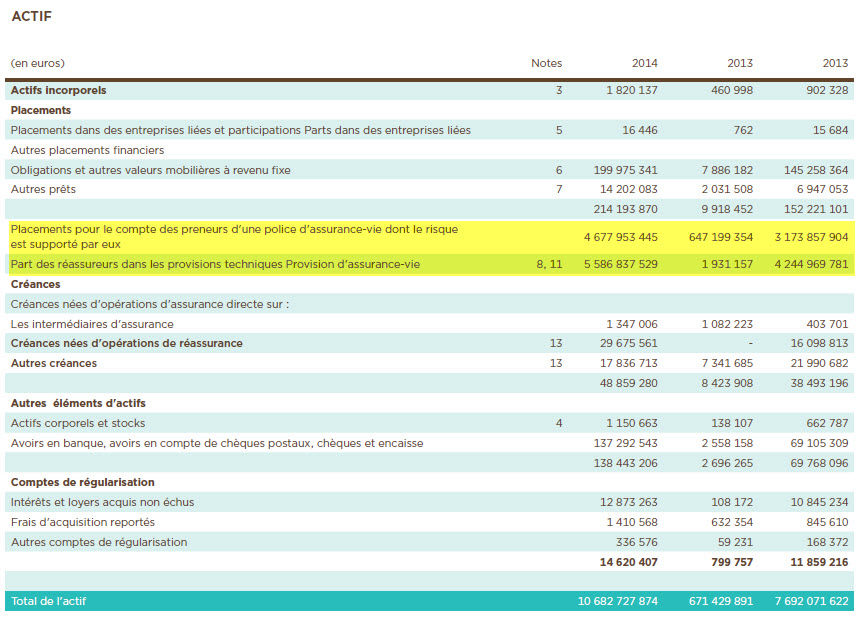Screen dimensions: 866x624
Task: Select the Notes column header
Action: click(x=546, y=64)
